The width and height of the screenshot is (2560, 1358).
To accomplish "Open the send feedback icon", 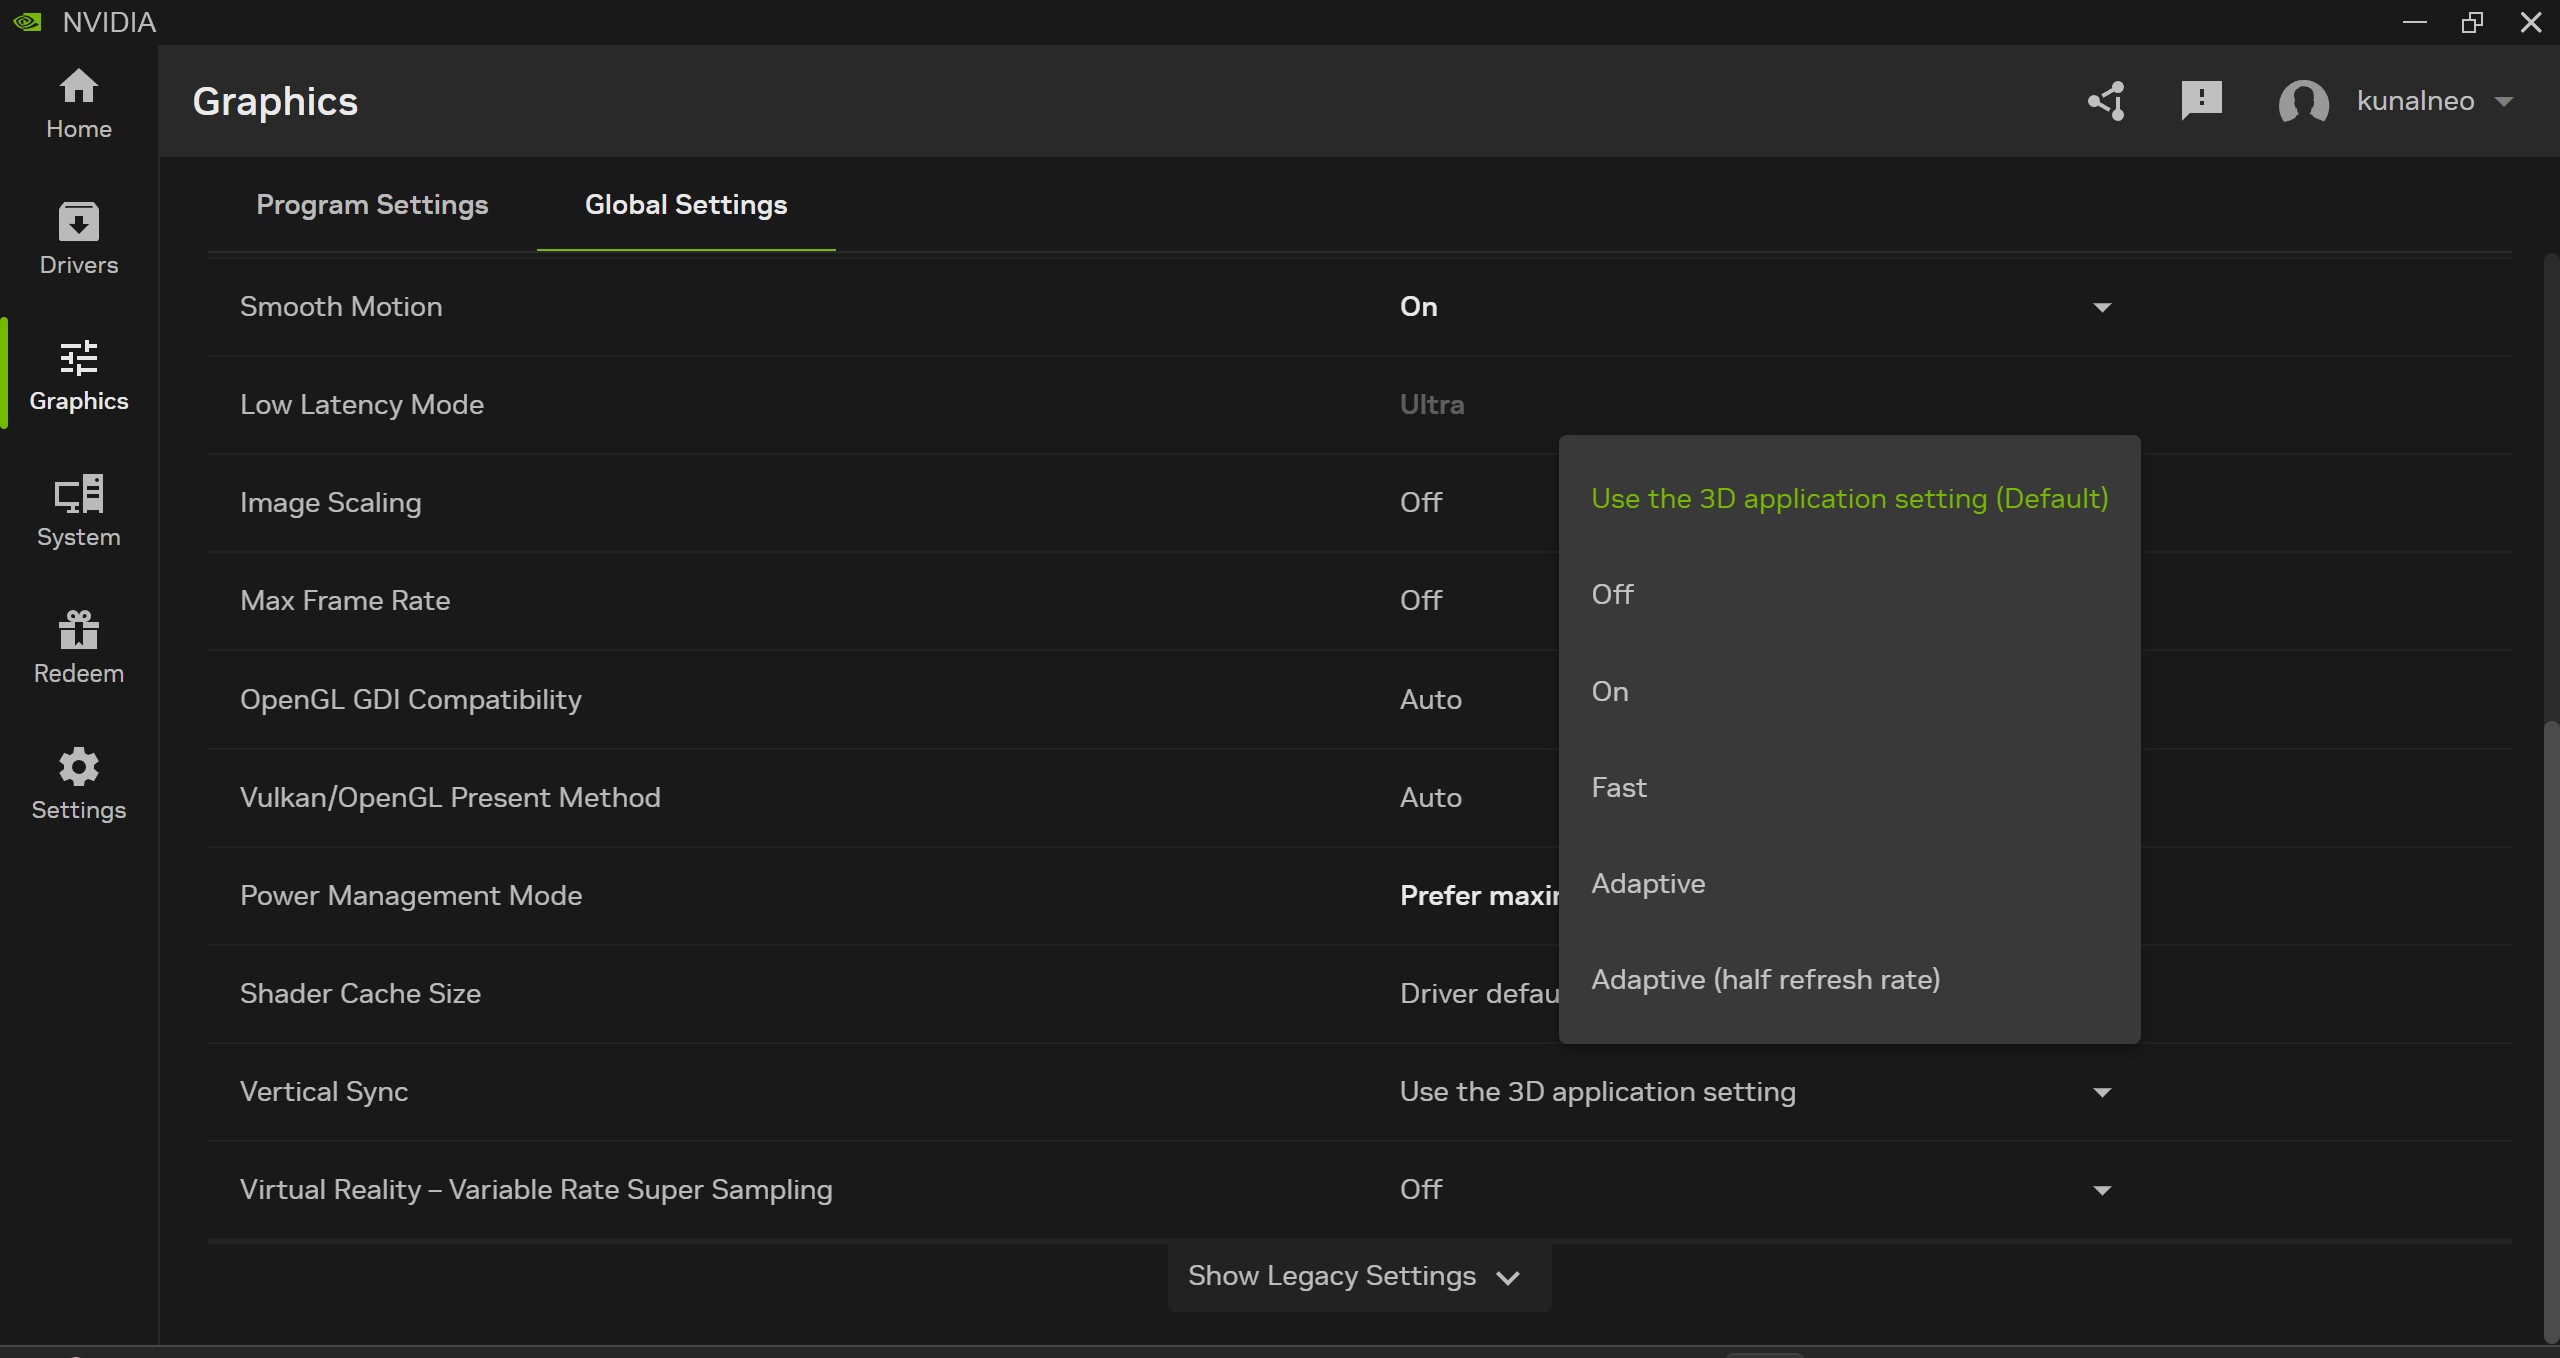I will (2201, 101).
